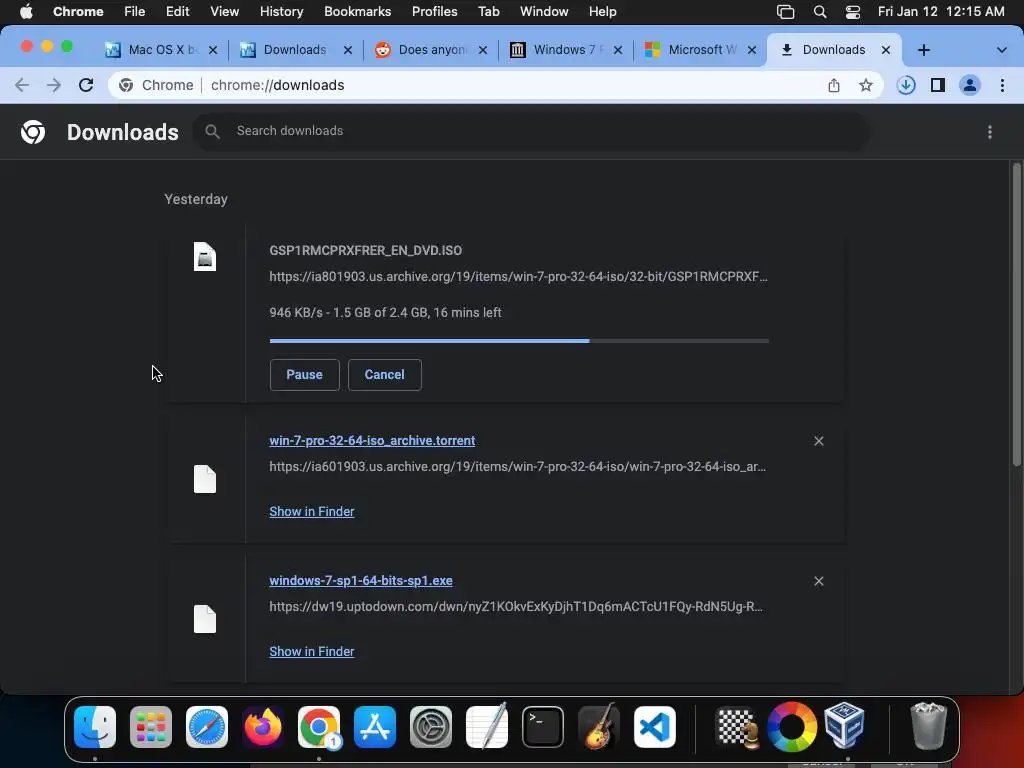Image resolution: width=1024 pixels, height=768 pixels.
Task: Open VirtualBox from the Dock
Action: 844,725
